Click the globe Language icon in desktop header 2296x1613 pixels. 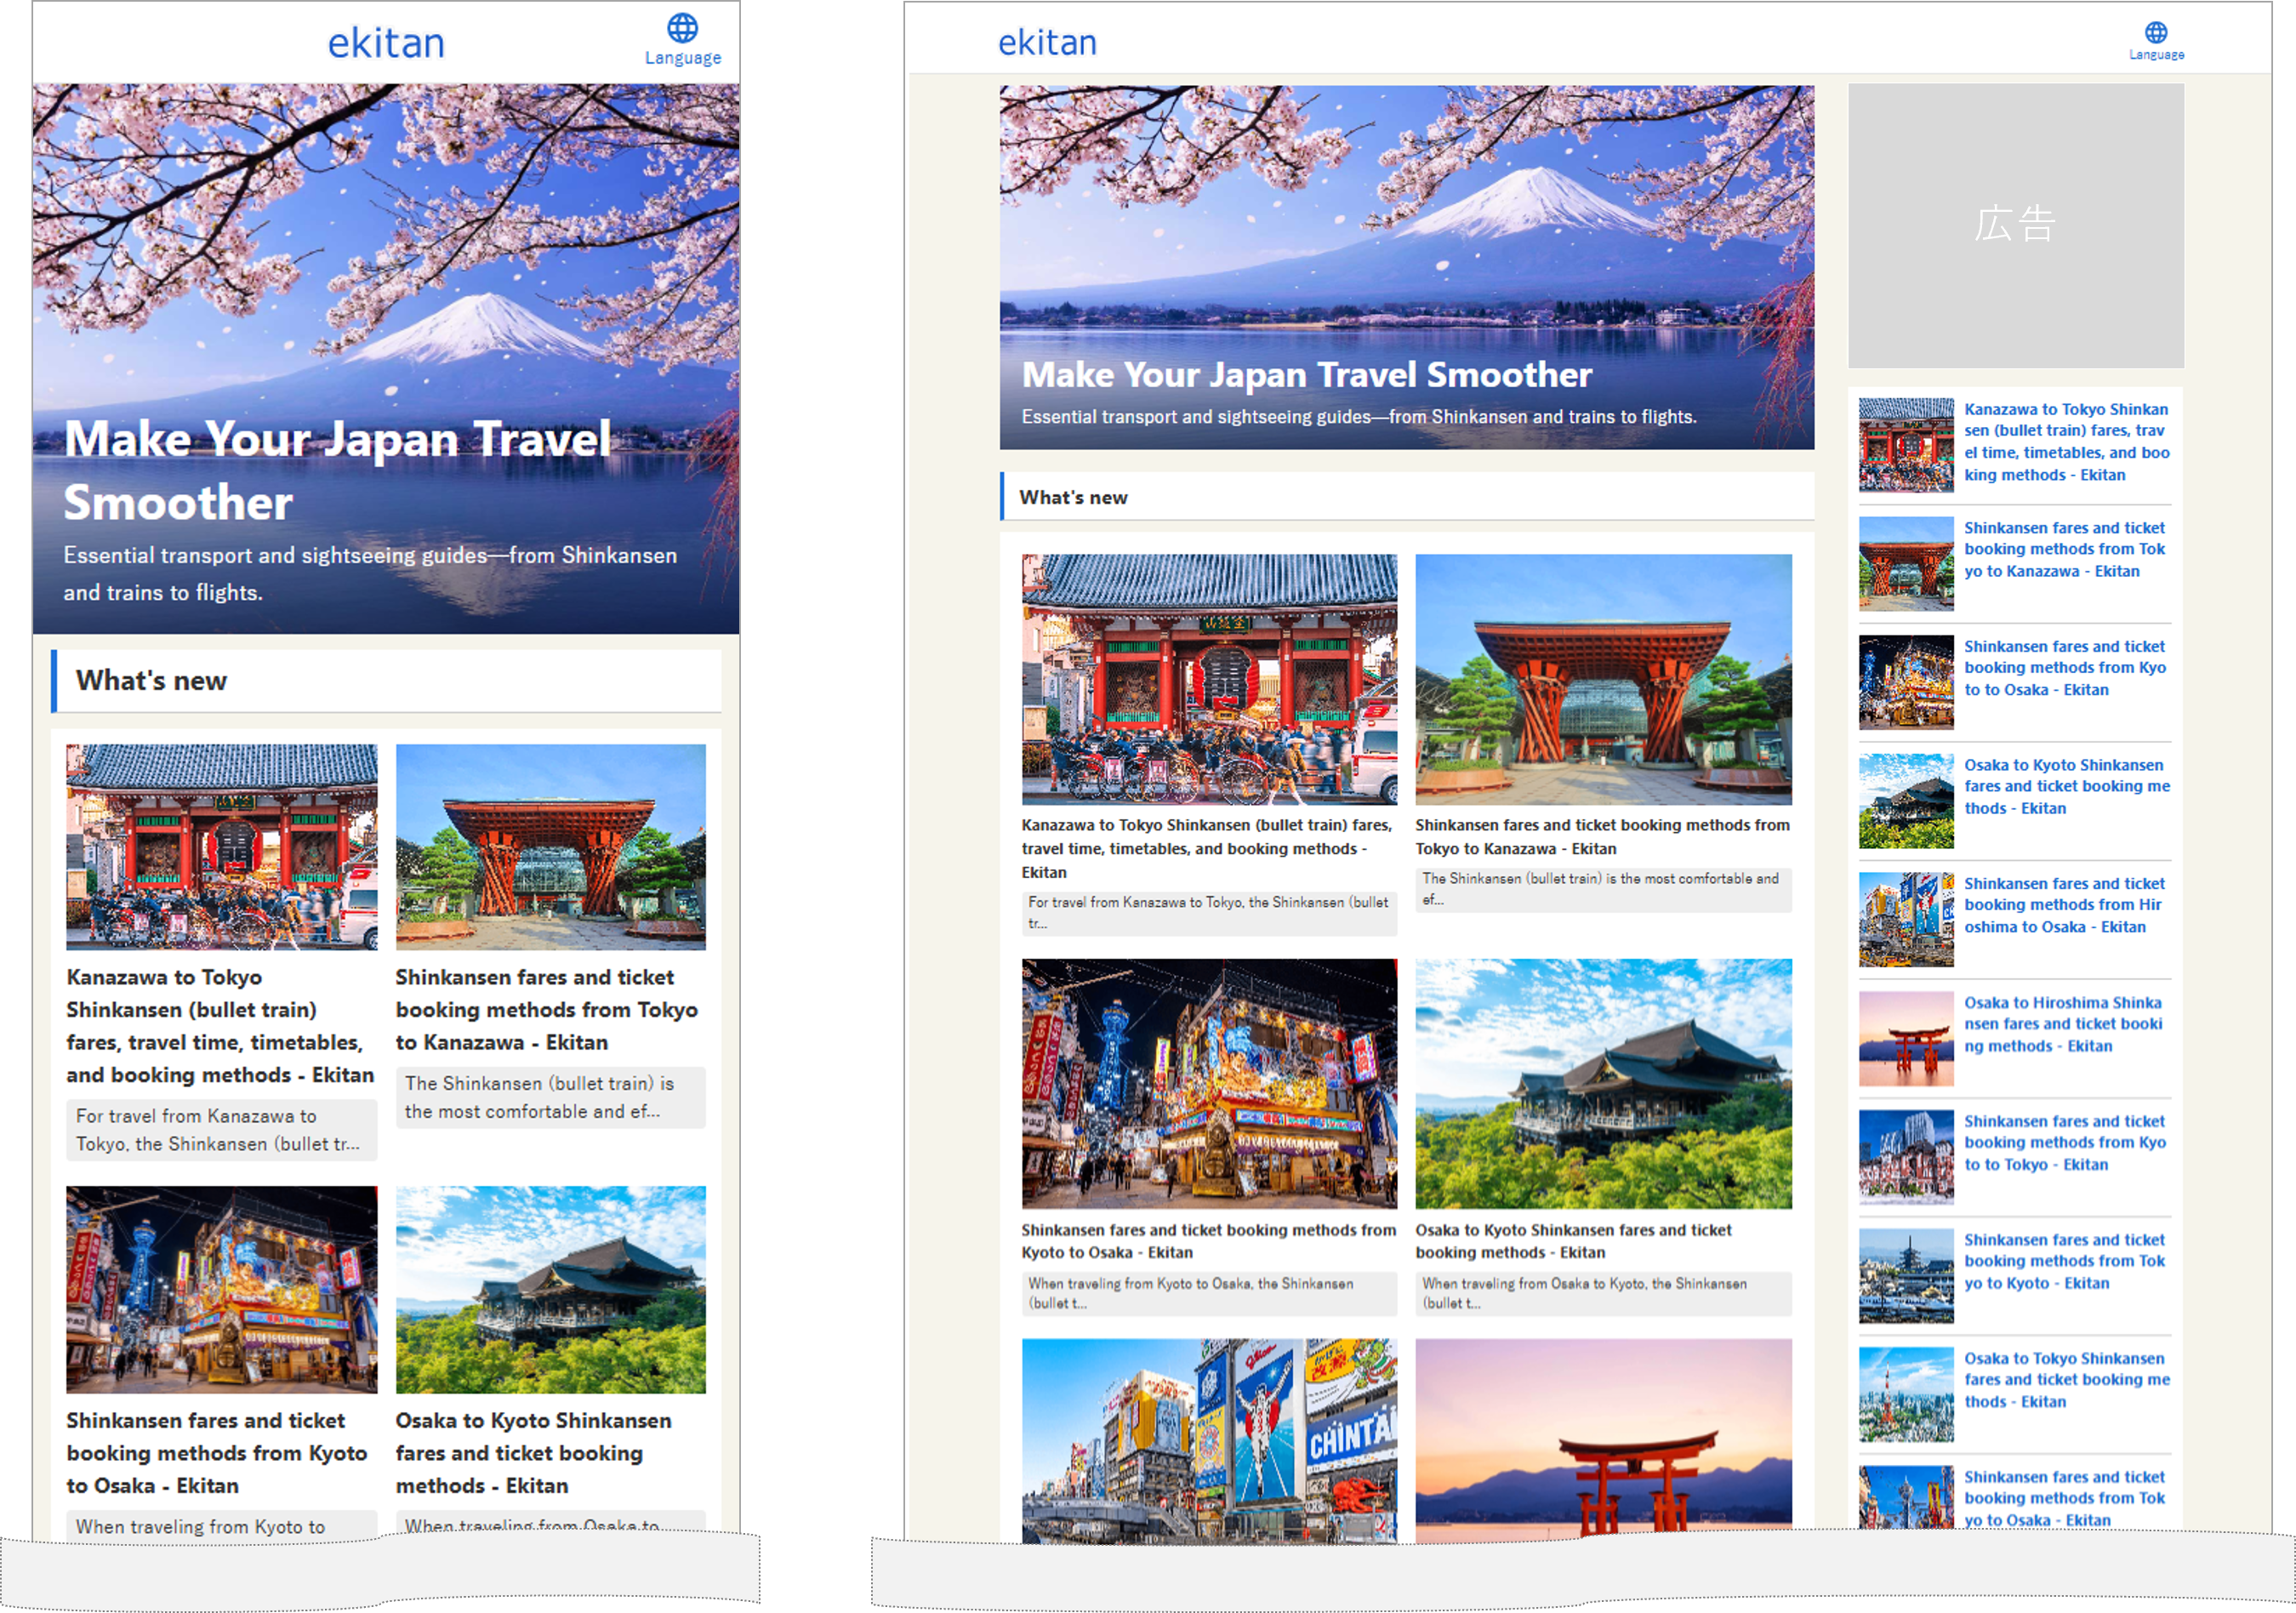(x=2156, y=33)
